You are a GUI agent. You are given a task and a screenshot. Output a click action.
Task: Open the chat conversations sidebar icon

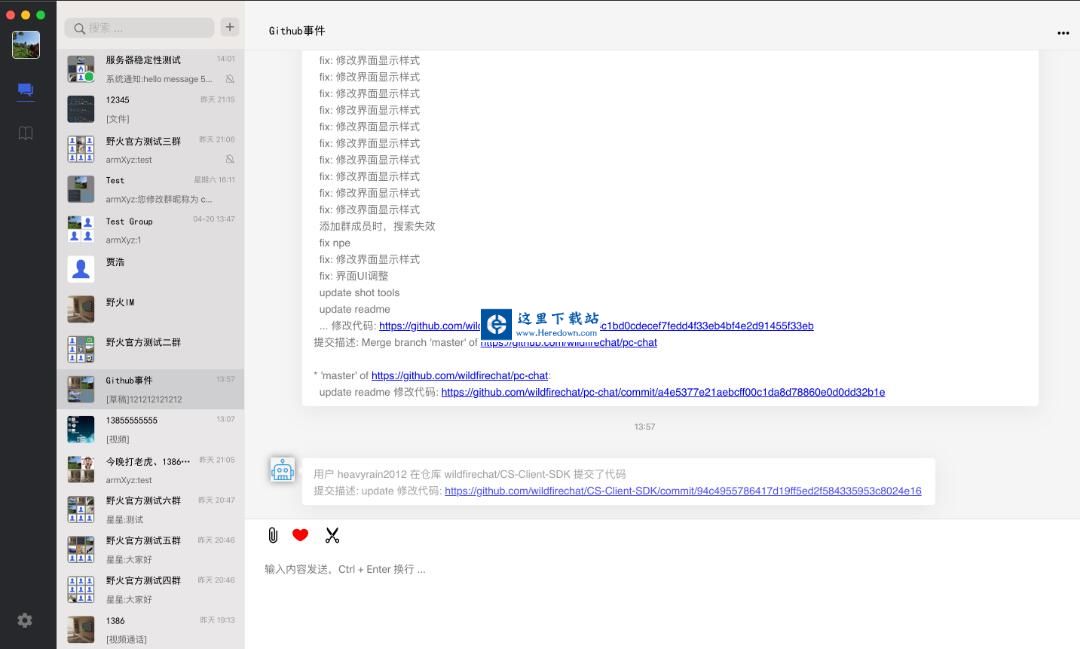(26, 90)
